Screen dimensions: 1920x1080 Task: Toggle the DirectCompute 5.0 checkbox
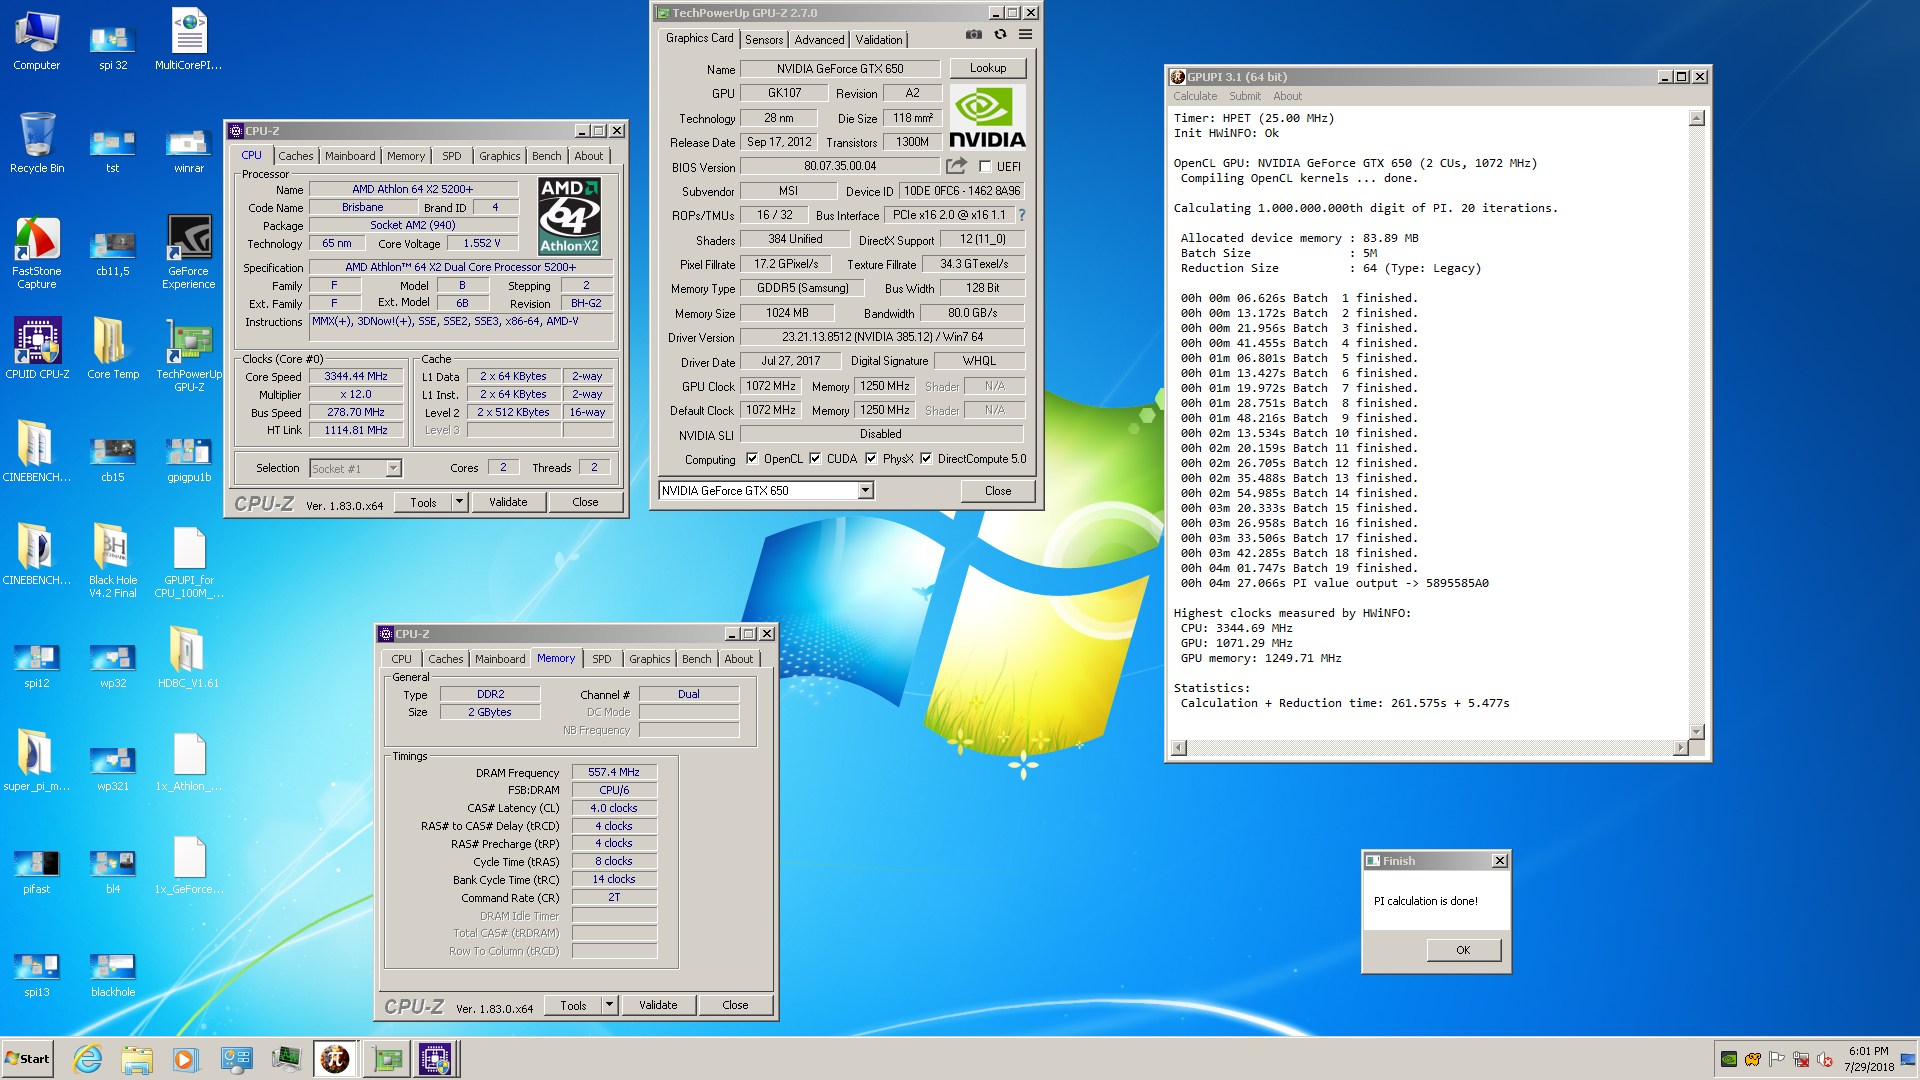click(x=926, y=459)
